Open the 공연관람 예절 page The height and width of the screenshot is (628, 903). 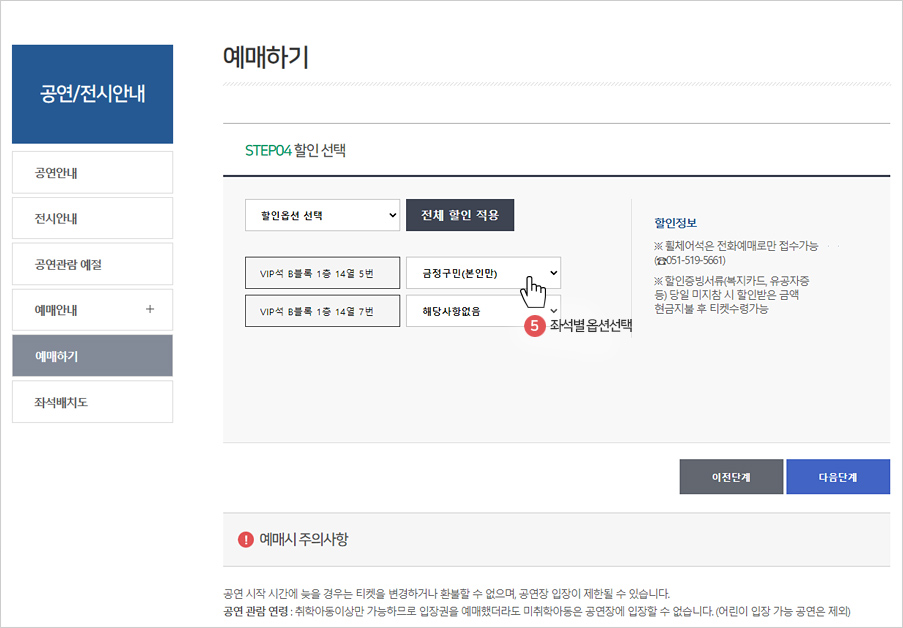click(92, 263)
